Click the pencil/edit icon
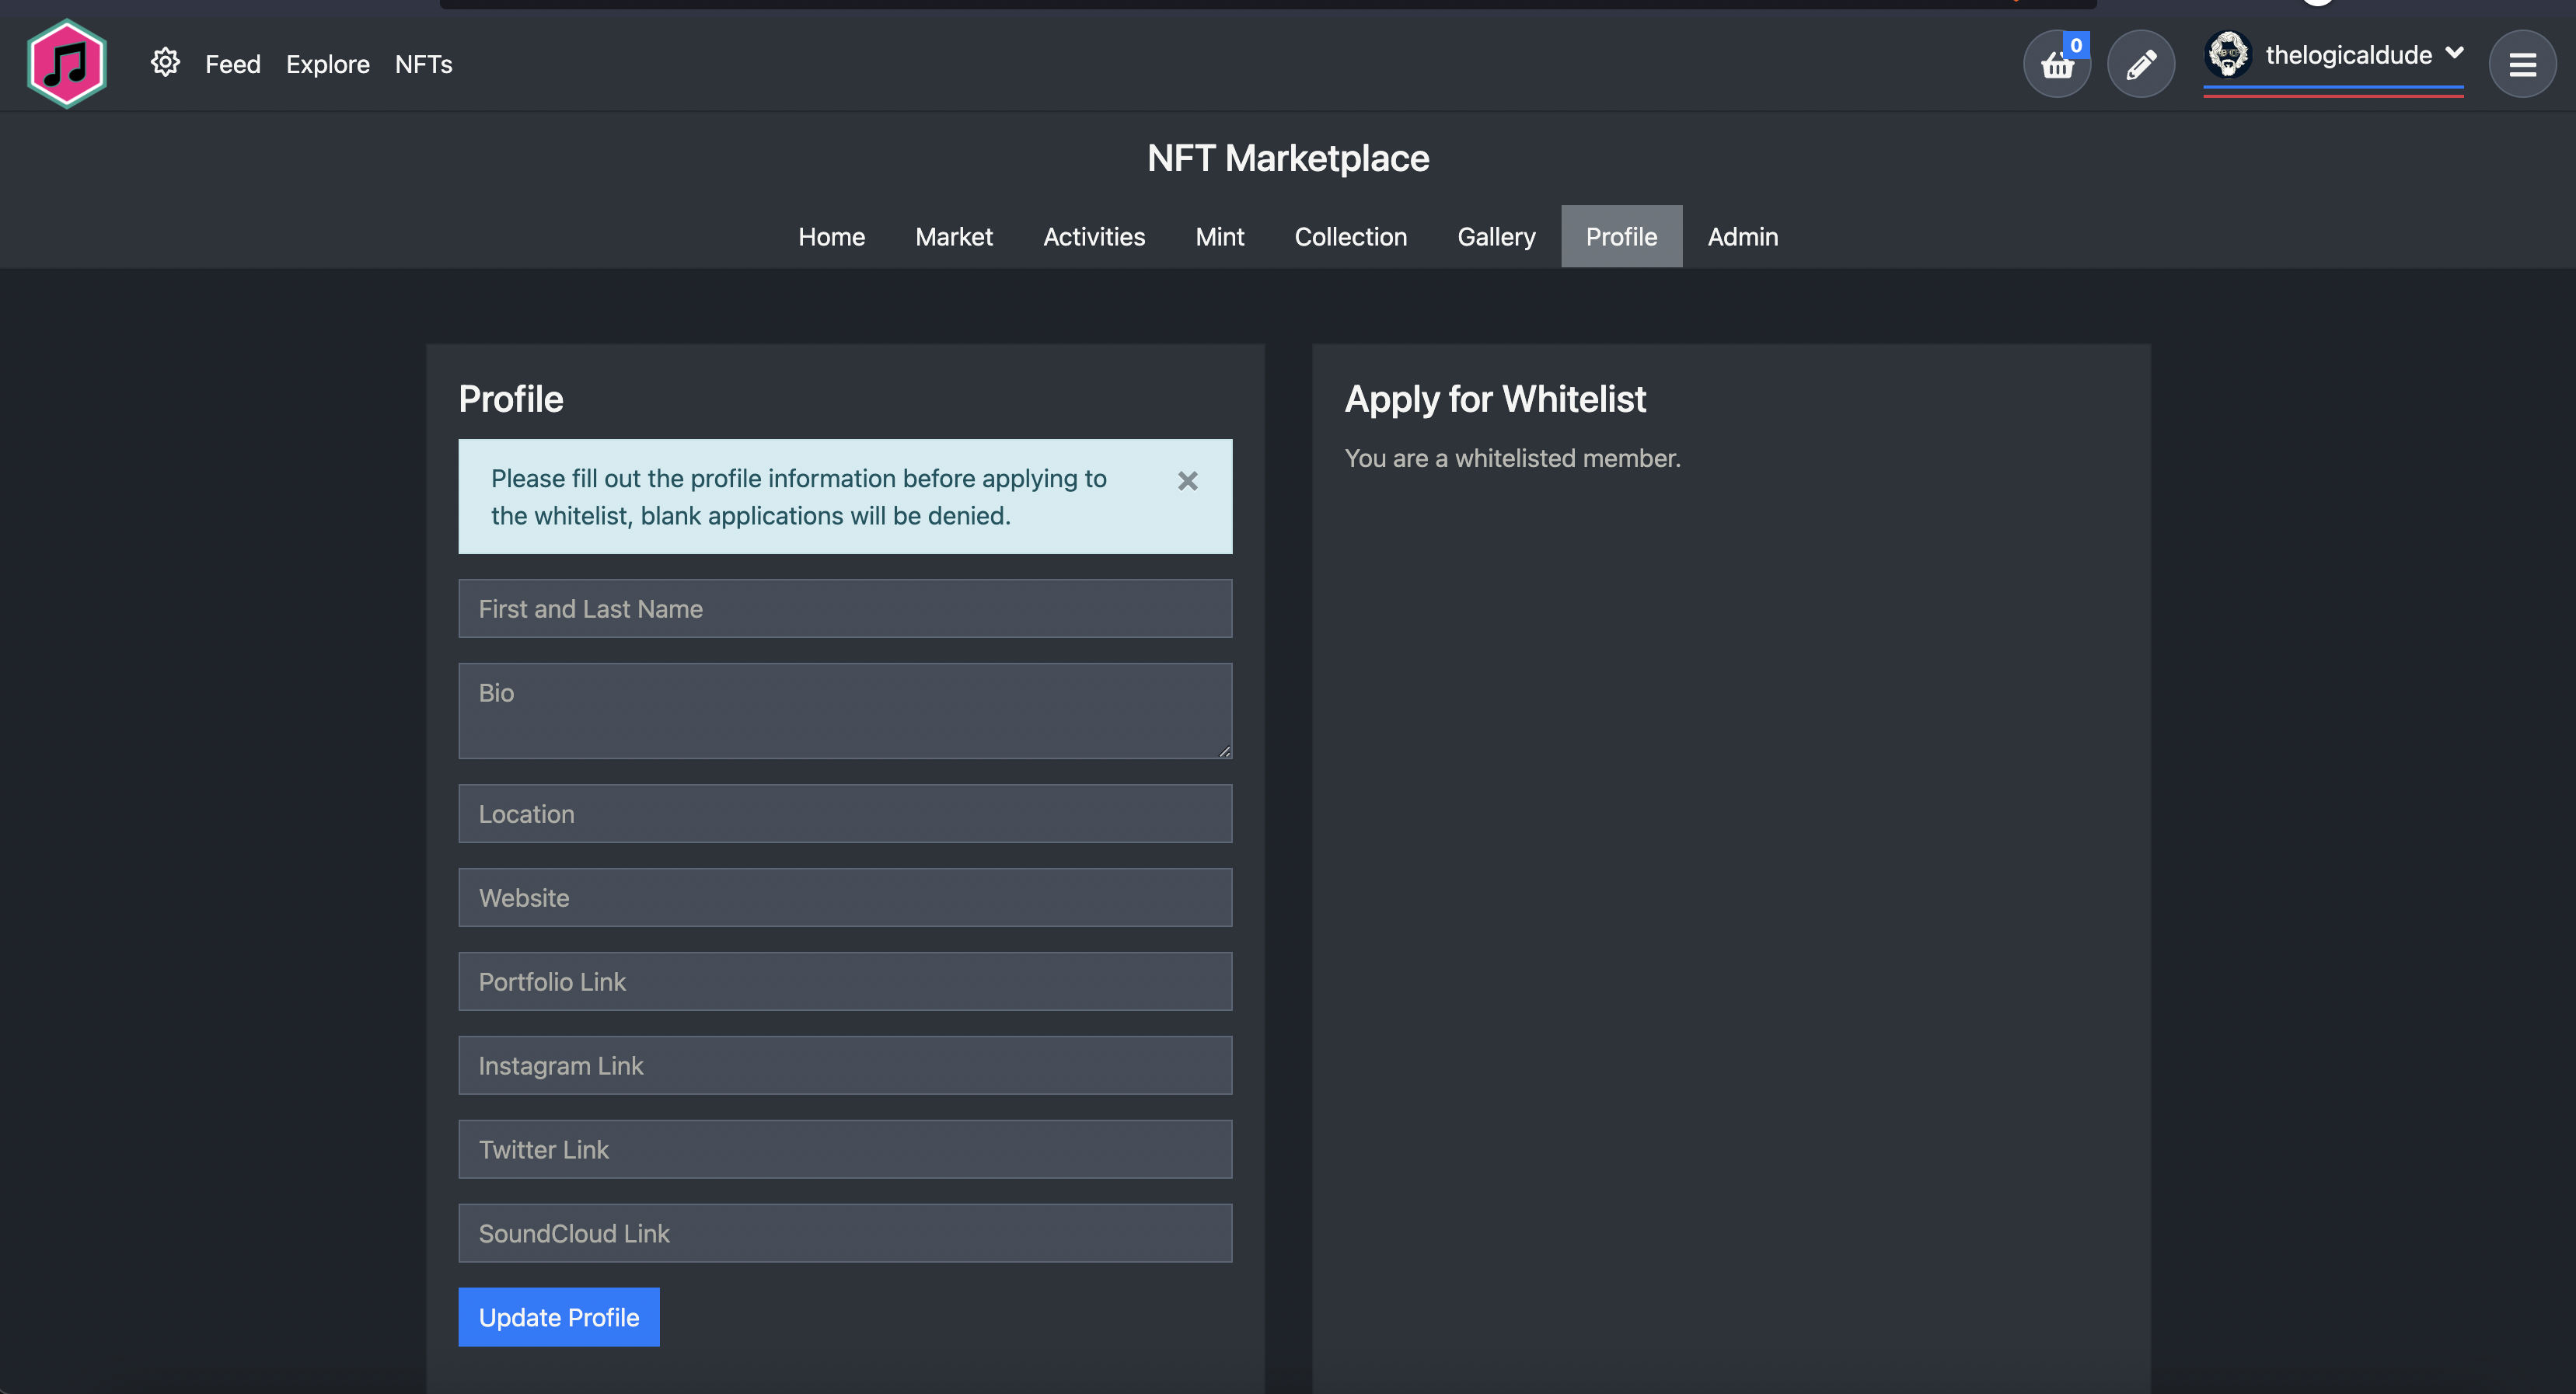Screen dimensions: 2576x1394 (x=2141, y=64)
